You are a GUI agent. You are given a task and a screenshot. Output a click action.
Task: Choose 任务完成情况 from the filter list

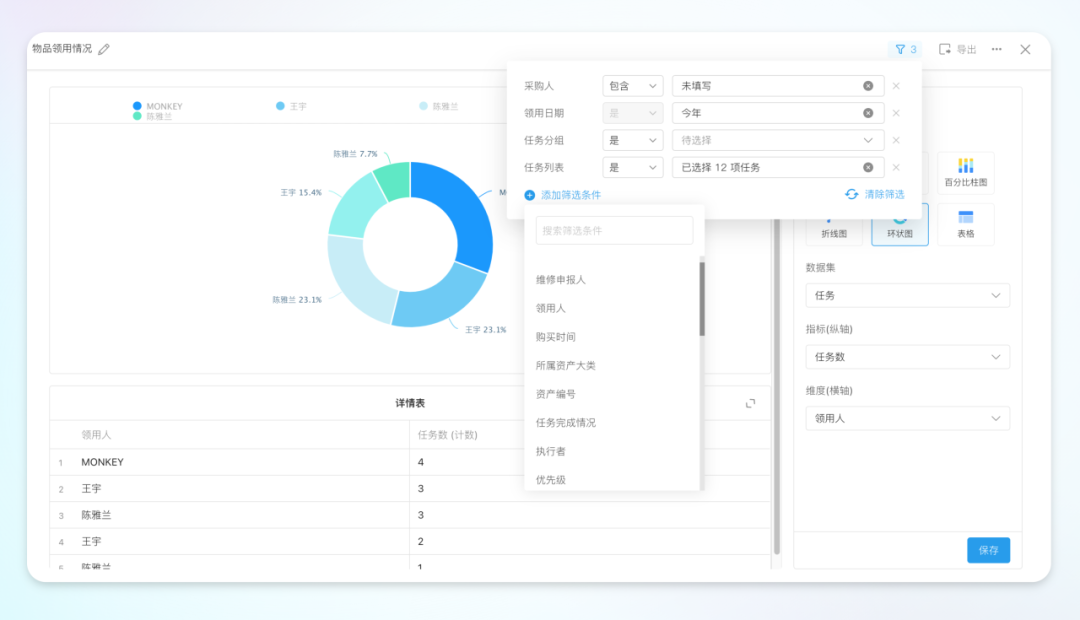[566, 423]
